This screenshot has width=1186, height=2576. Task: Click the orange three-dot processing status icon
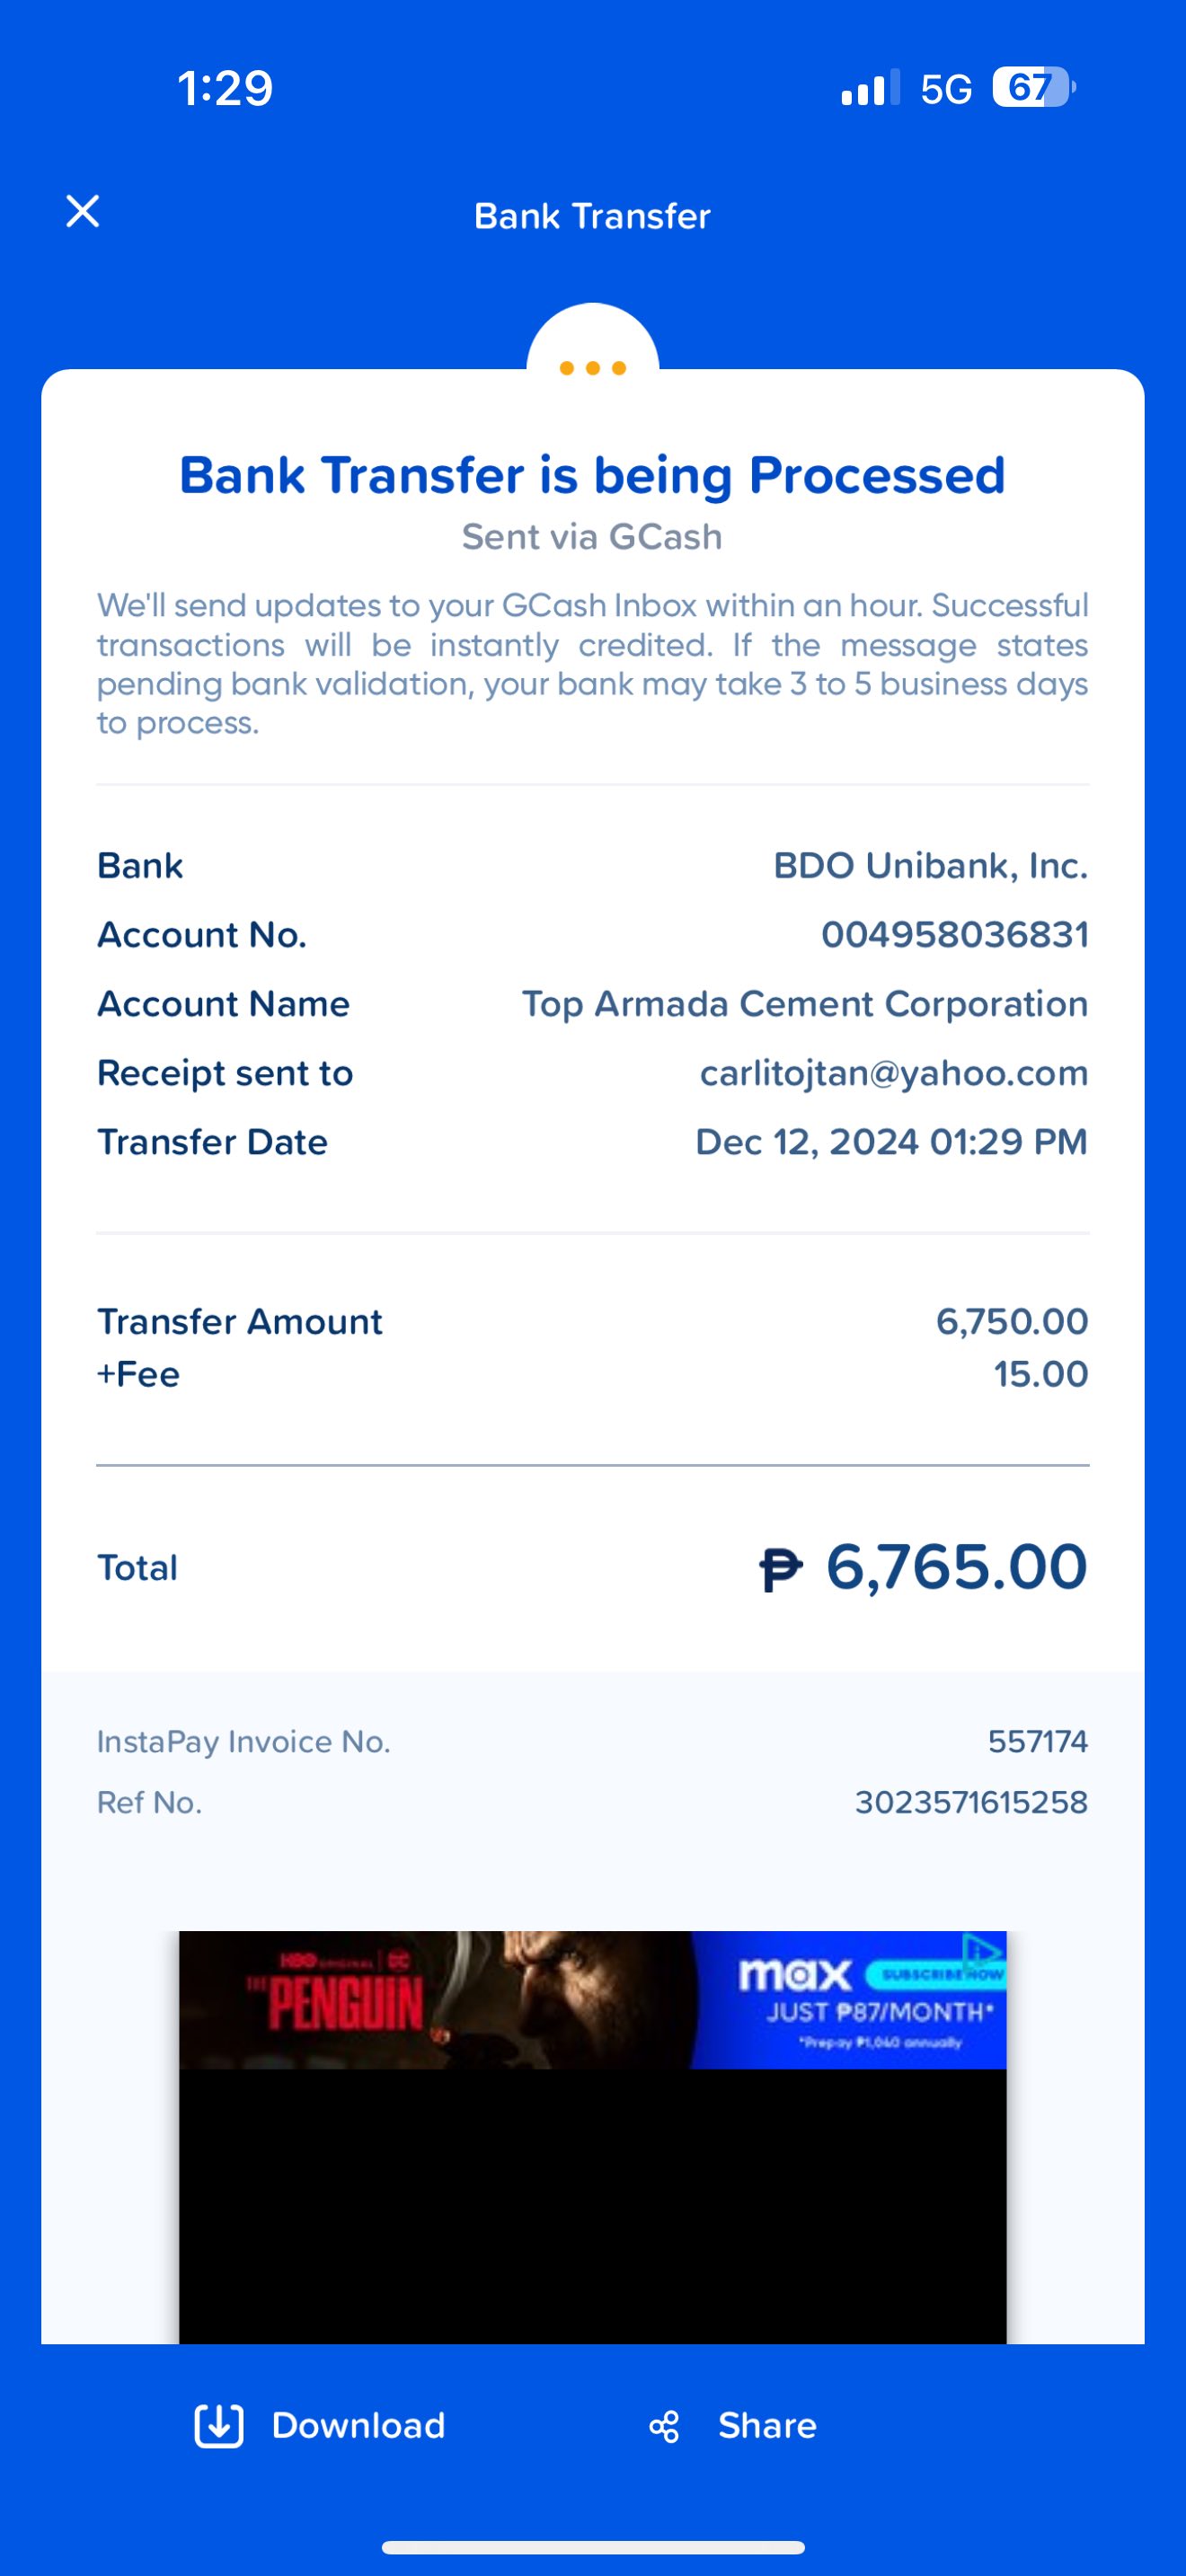[593, 368]
